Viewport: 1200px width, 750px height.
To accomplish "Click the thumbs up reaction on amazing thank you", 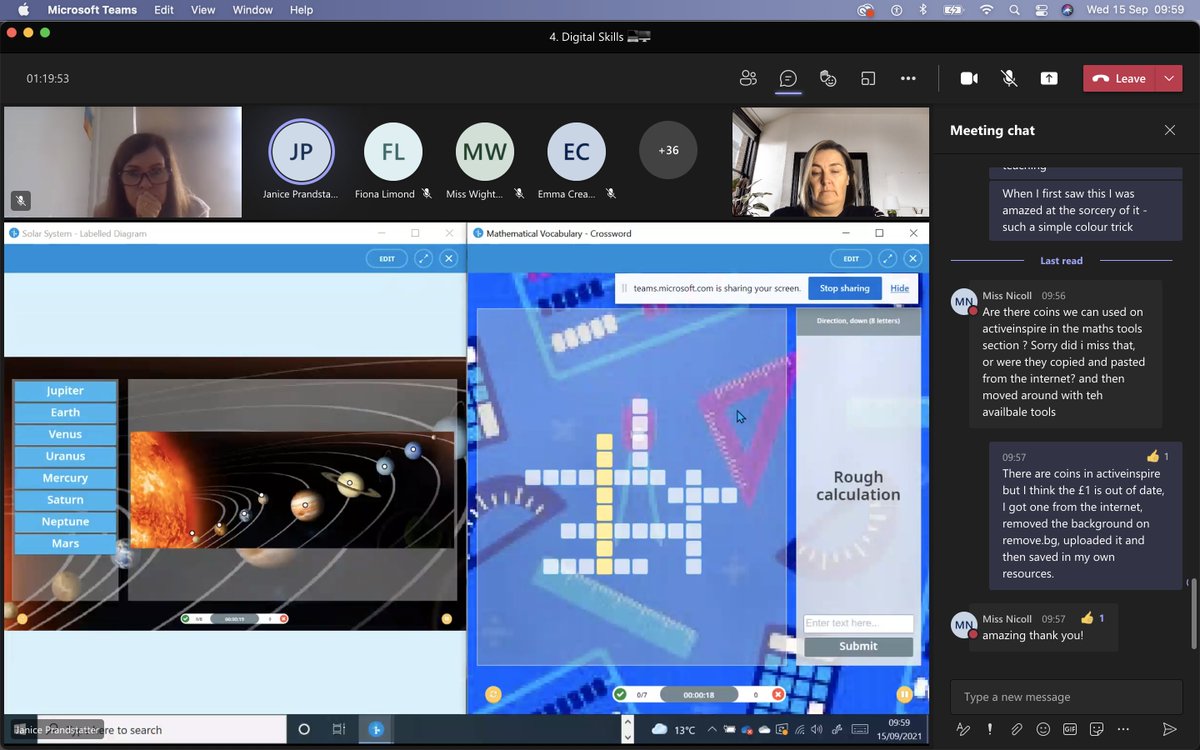I will pos(1093,618).
